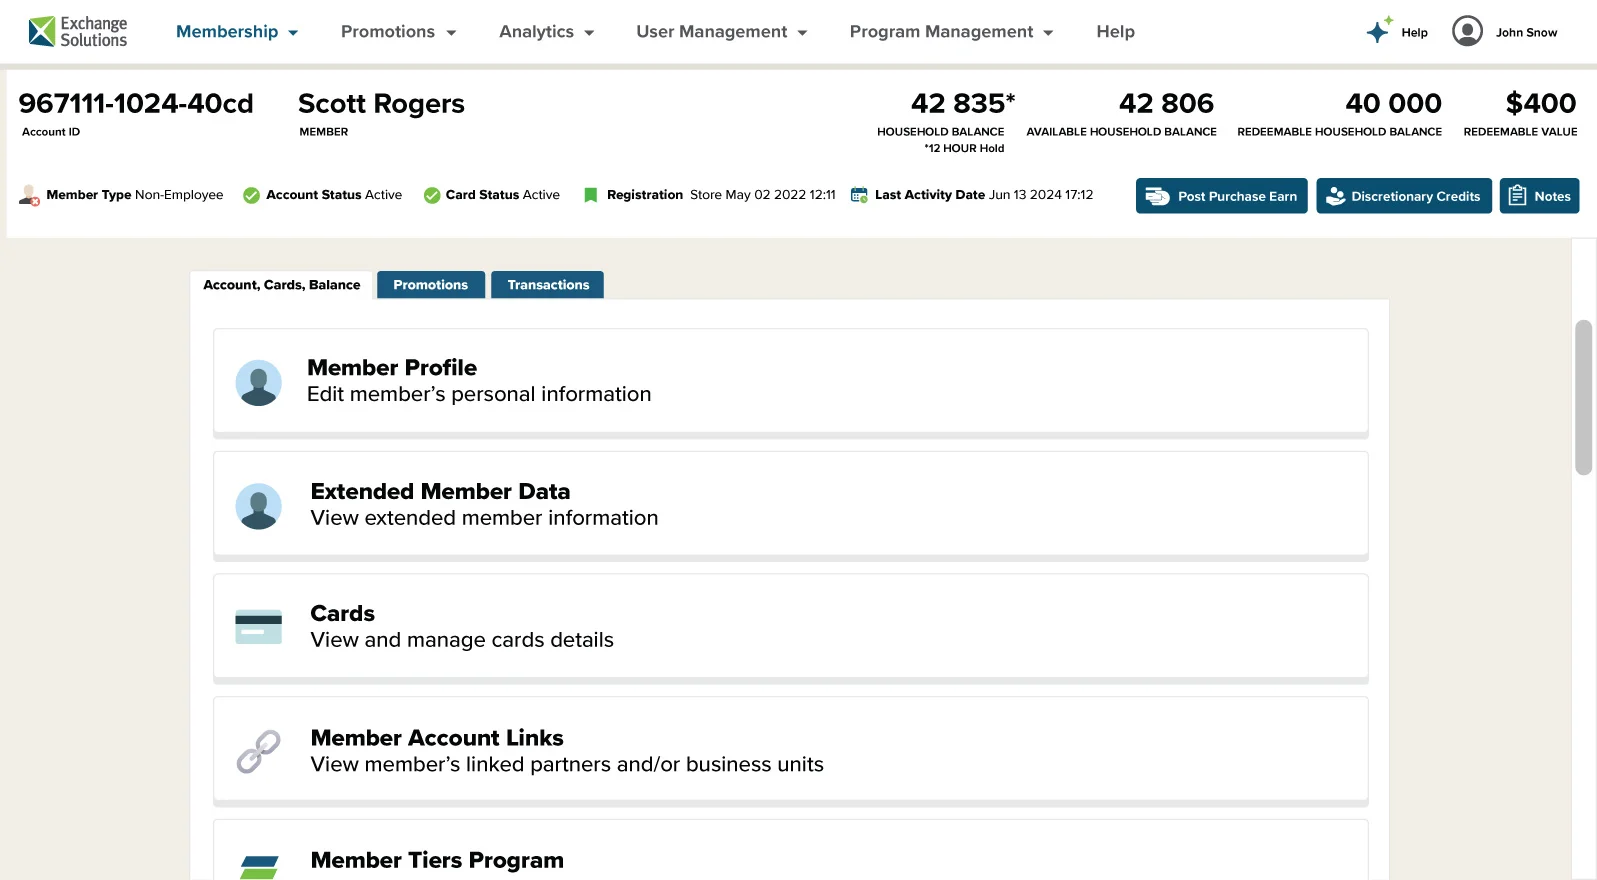
Task: Expand the User Management dropdown
Action: point(721,32)
